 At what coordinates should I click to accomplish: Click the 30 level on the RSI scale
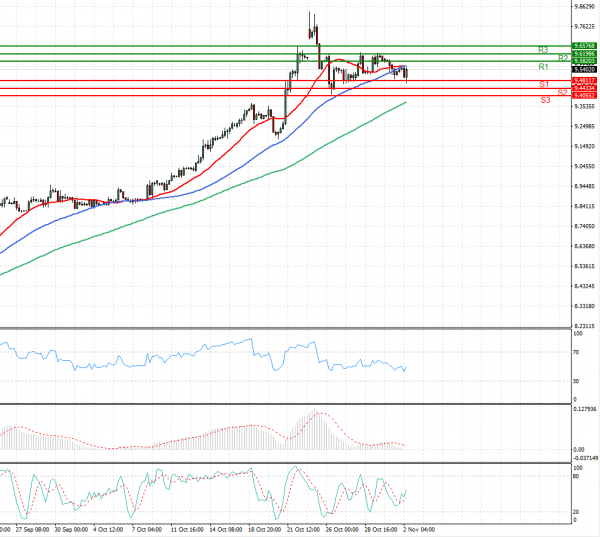pyautogui.click(x=576, y=381)
